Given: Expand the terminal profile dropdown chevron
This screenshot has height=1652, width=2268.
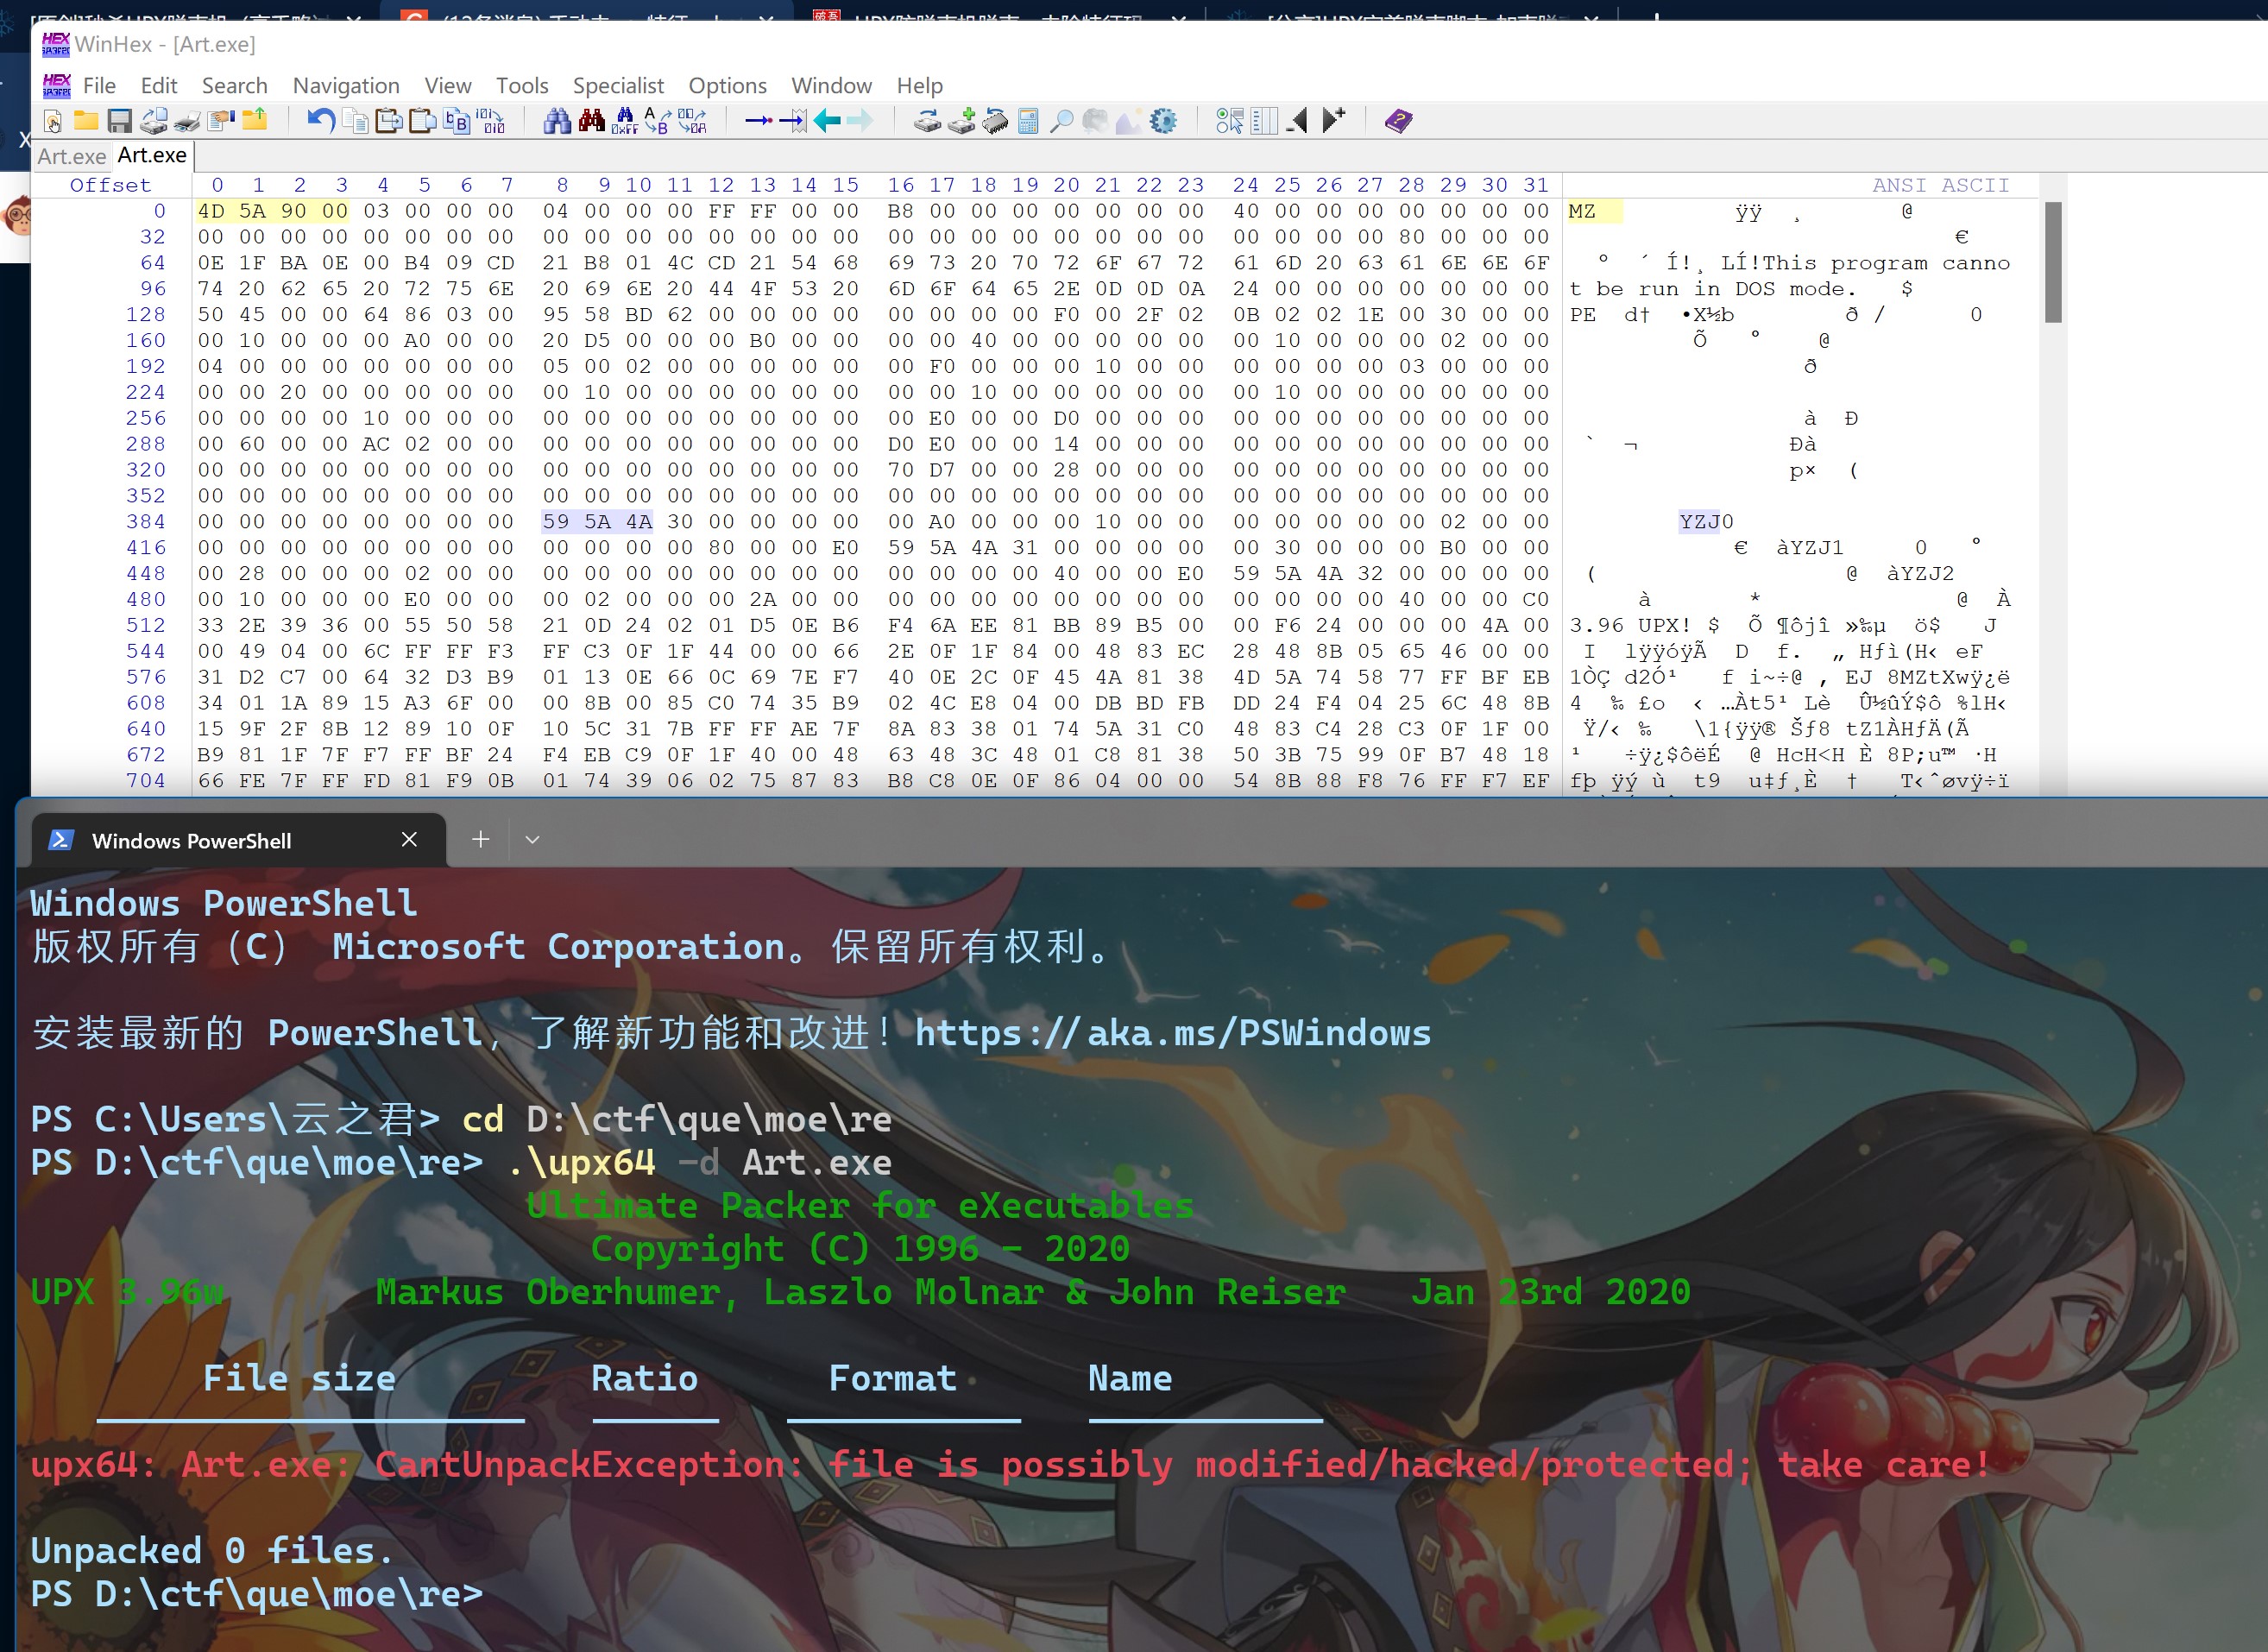Looking at the screenshot, I should click(533, 840).
